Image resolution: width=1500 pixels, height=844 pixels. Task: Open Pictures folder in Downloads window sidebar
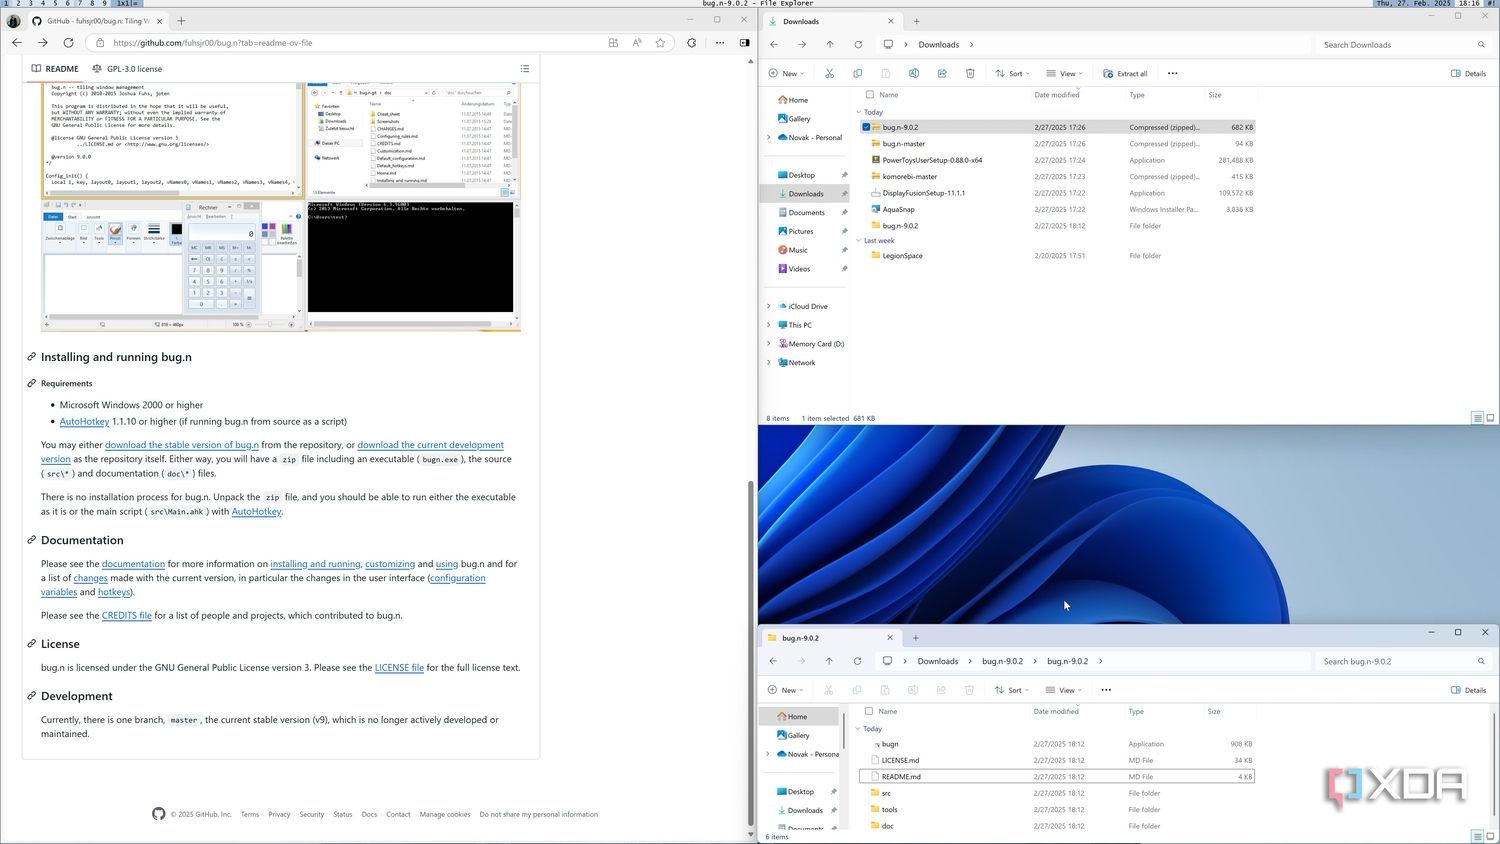pos(801,231)
